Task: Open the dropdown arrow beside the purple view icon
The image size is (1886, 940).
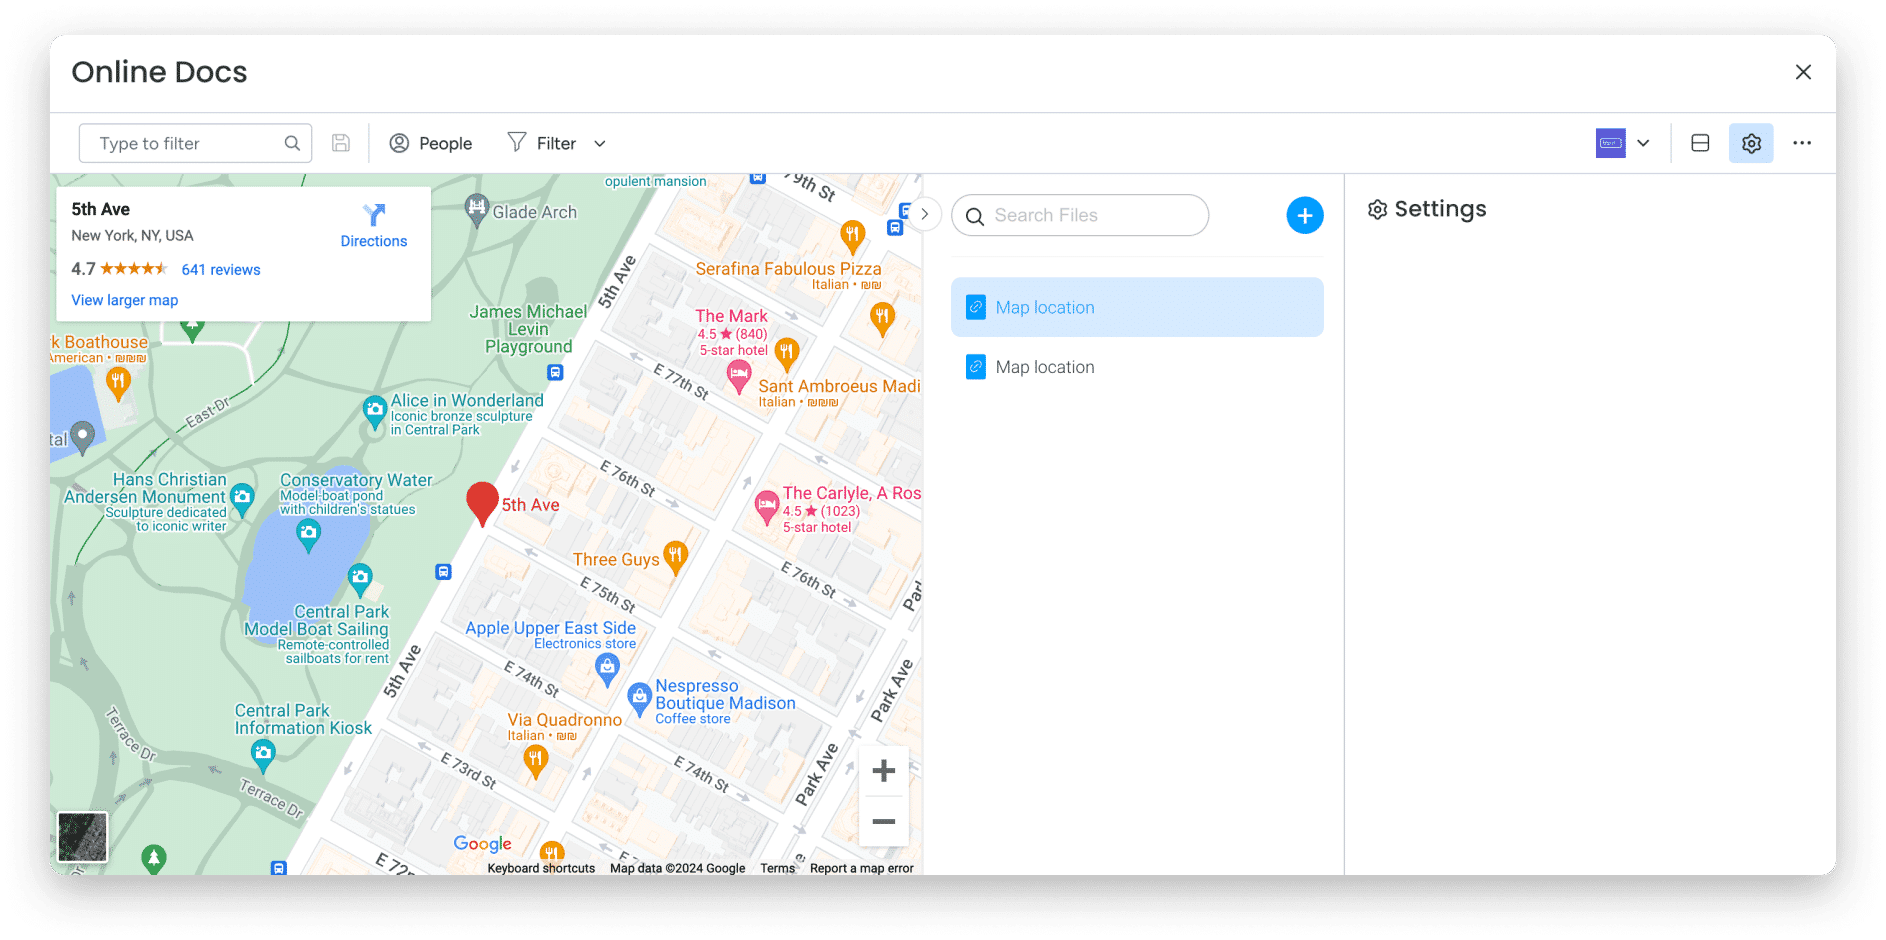Action: [x=1643, y=143]
